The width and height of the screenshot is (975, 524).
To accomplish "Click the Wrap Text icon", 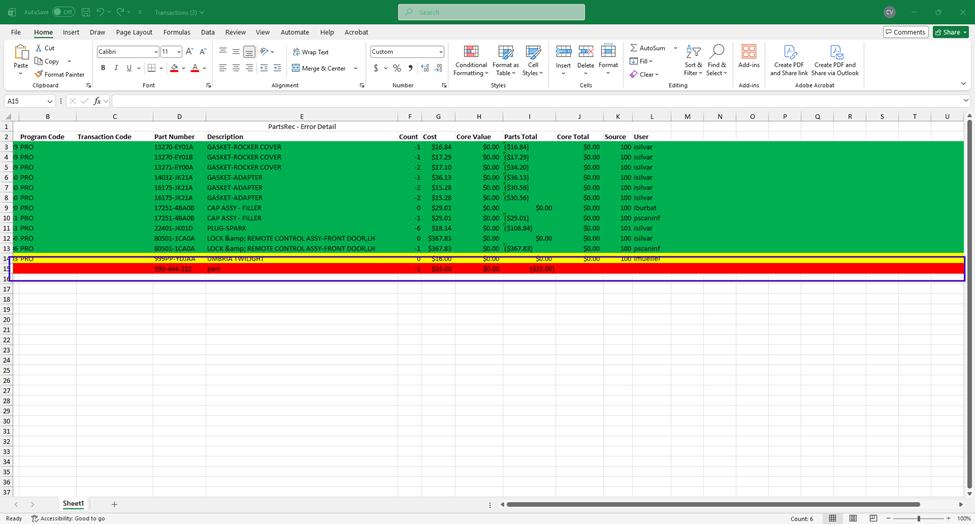I will coord(296,52).
